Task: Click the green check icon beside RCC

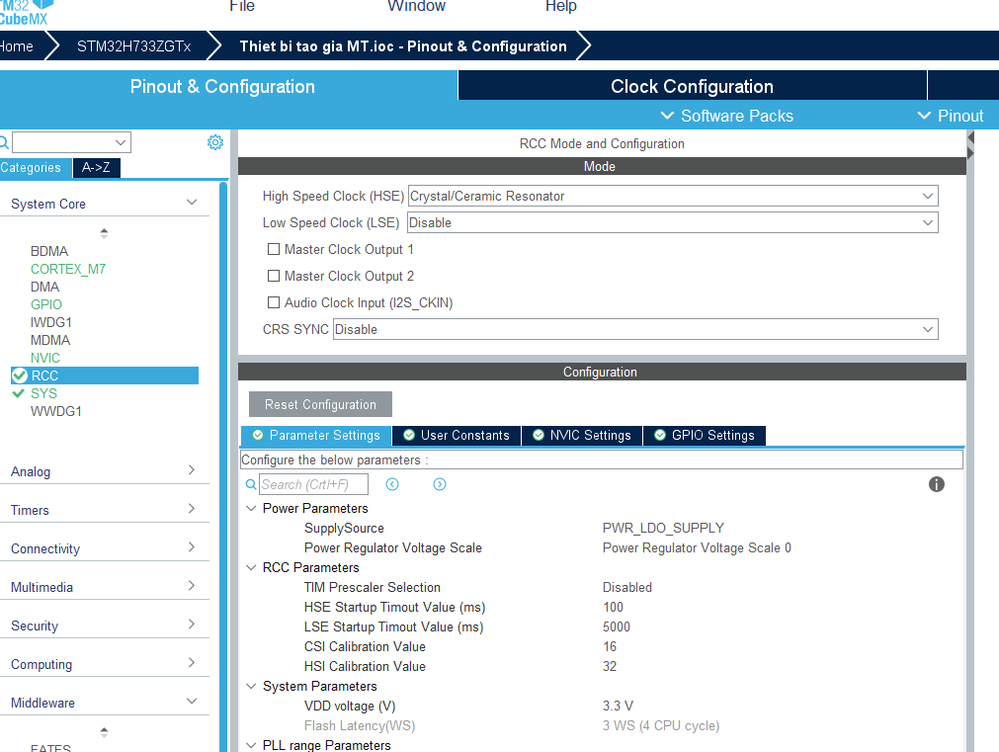Action: coord(20,375)
